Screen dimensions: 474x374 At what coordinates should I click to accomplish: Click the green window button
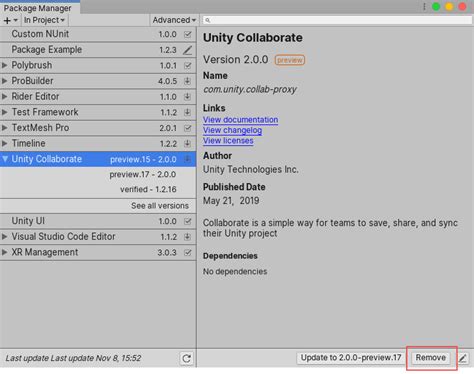click(436, 7)
